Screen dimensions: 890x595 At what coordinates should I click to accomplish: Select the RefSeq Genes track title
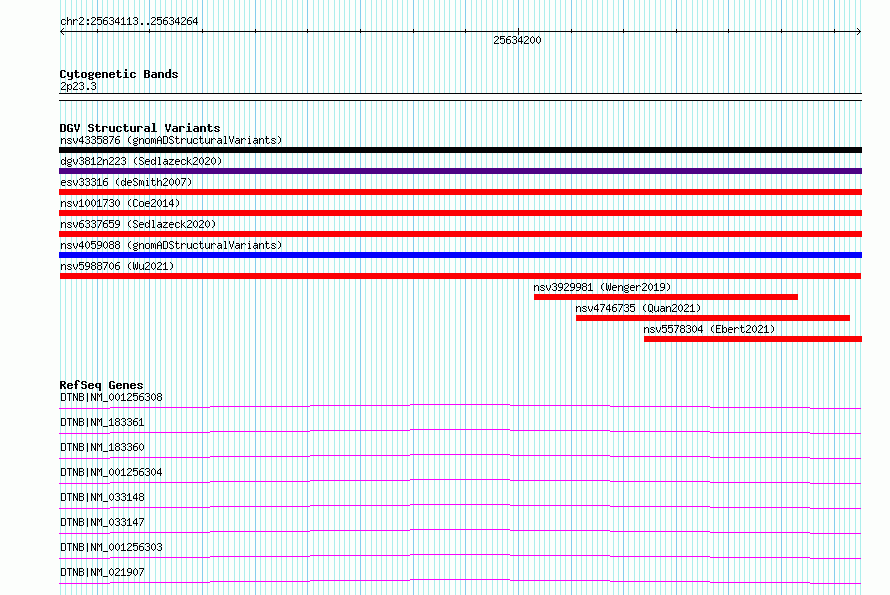coord(101,385)
